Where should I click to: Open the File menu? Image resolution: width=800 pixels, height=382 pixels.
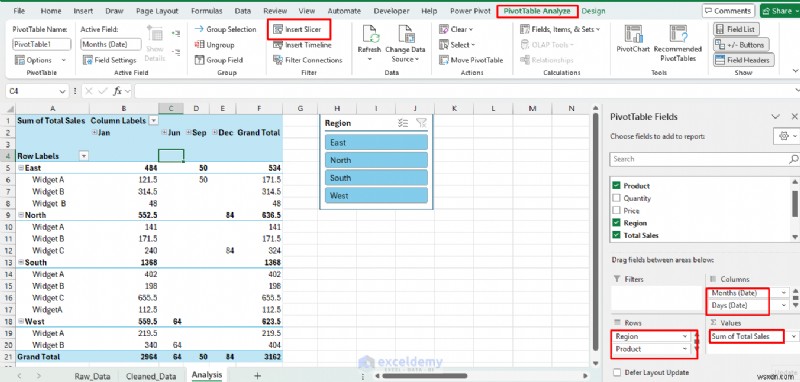(x=19, y=11)
